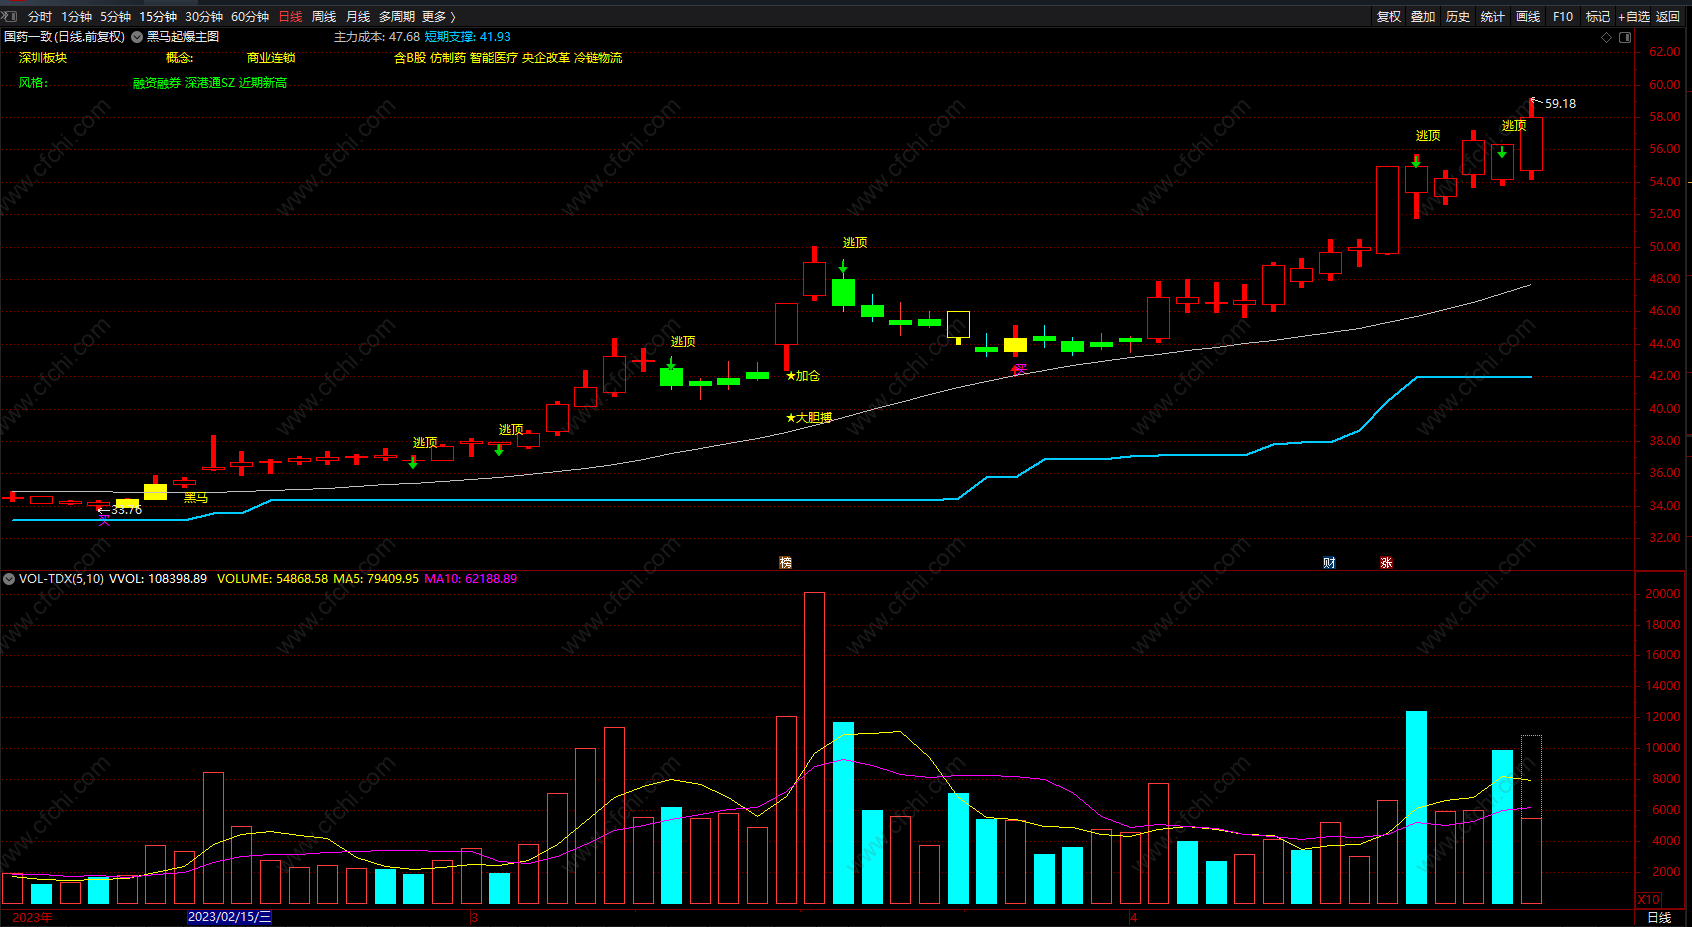Click the VVOL: 108398.89 readout
Viewport: 1692px width, 927px height.
[158, 579]
